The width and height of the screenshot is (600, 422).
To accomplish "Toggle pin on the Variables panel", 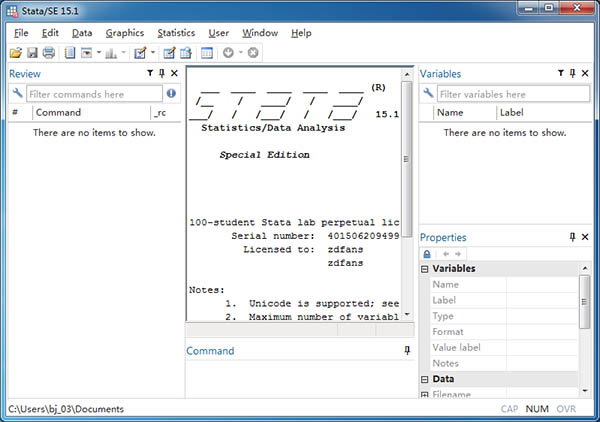I will click(x=573, y=74).
